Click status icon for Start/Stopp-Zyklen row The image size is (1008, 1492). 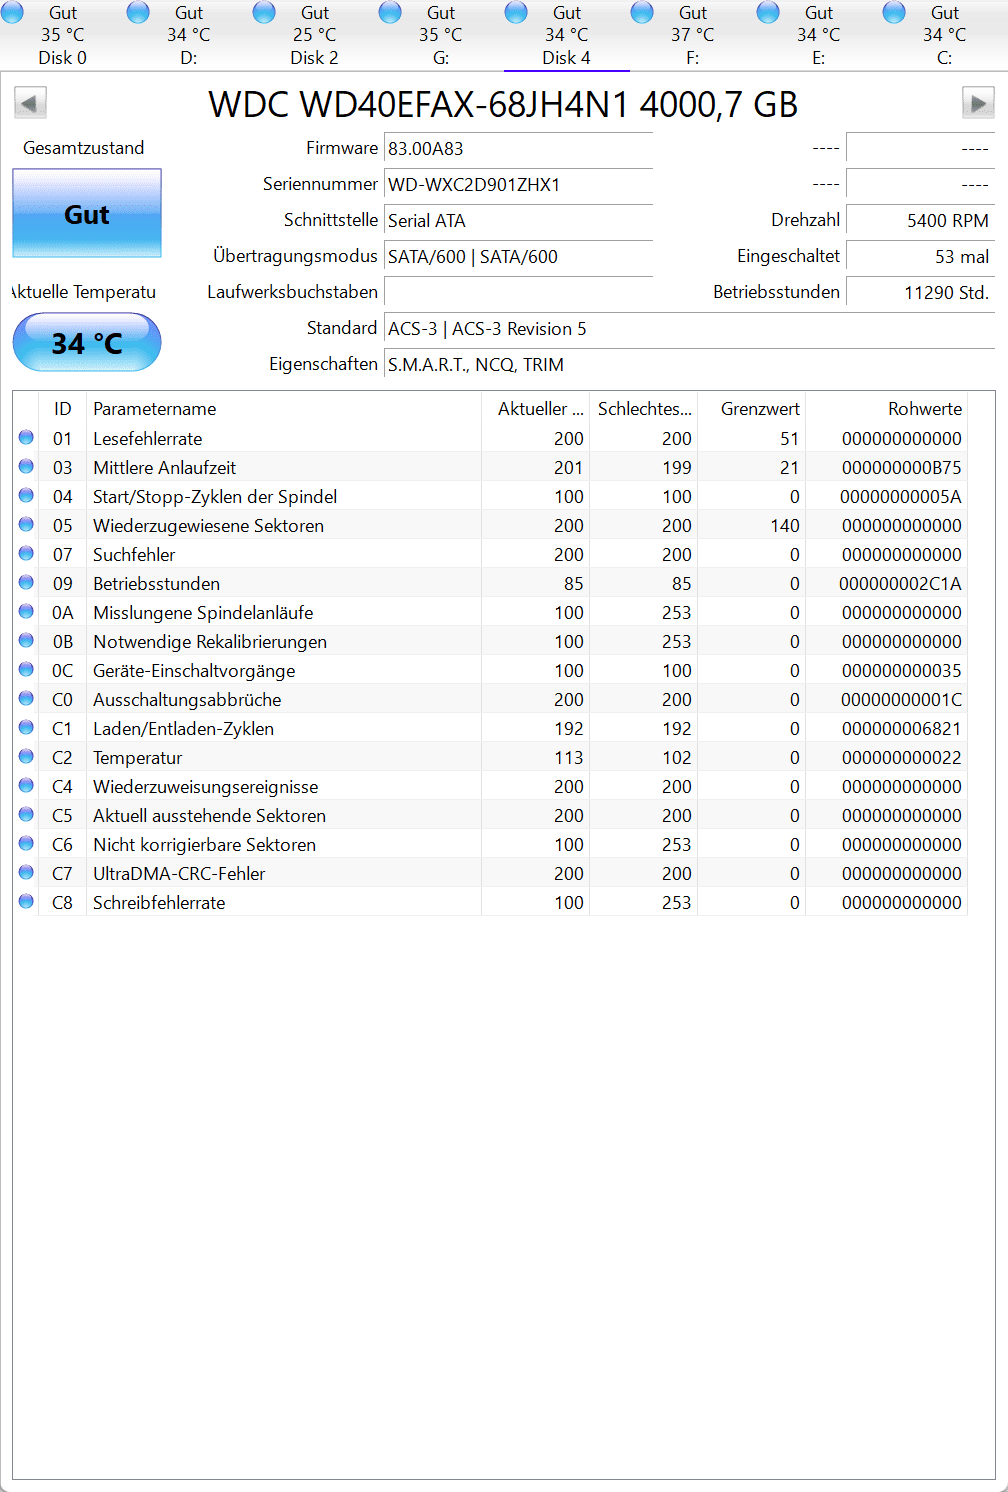26,495
